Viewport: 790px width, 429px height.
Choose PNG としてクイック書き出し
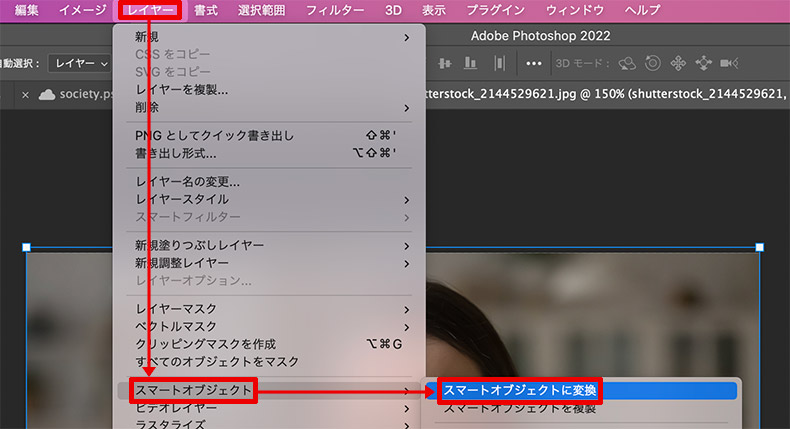click(271, 135)
